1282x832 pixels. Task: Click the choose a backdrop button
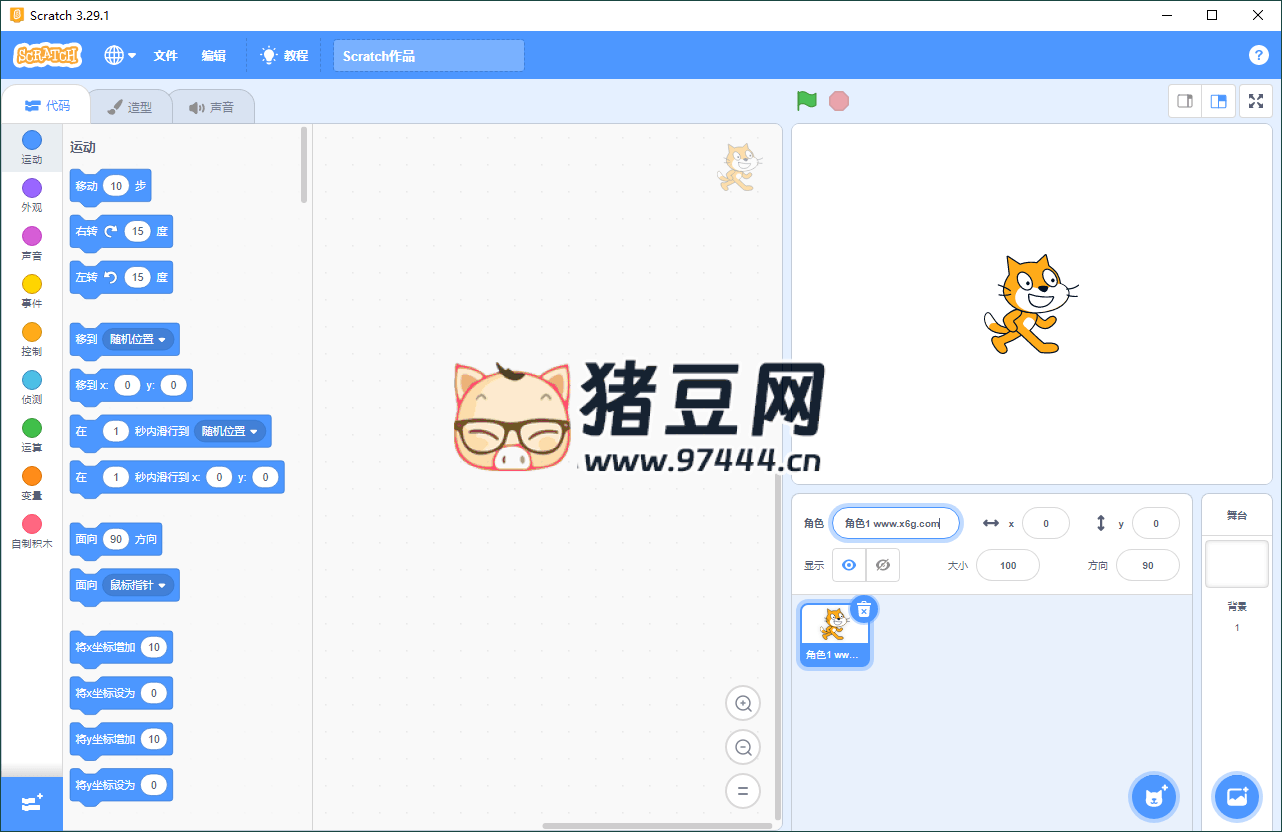click(x=1237, y=797)
